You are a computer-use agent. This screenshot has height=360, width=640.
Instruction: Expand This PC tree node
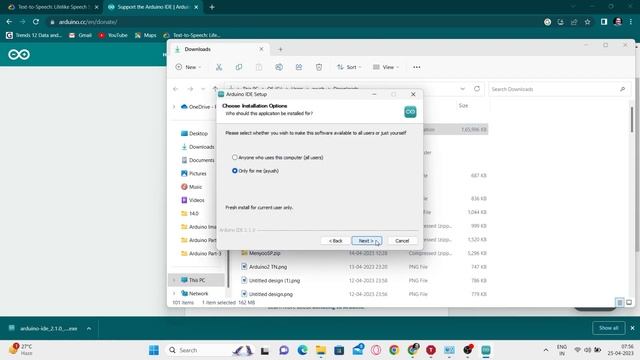click(x=174, y=280)
